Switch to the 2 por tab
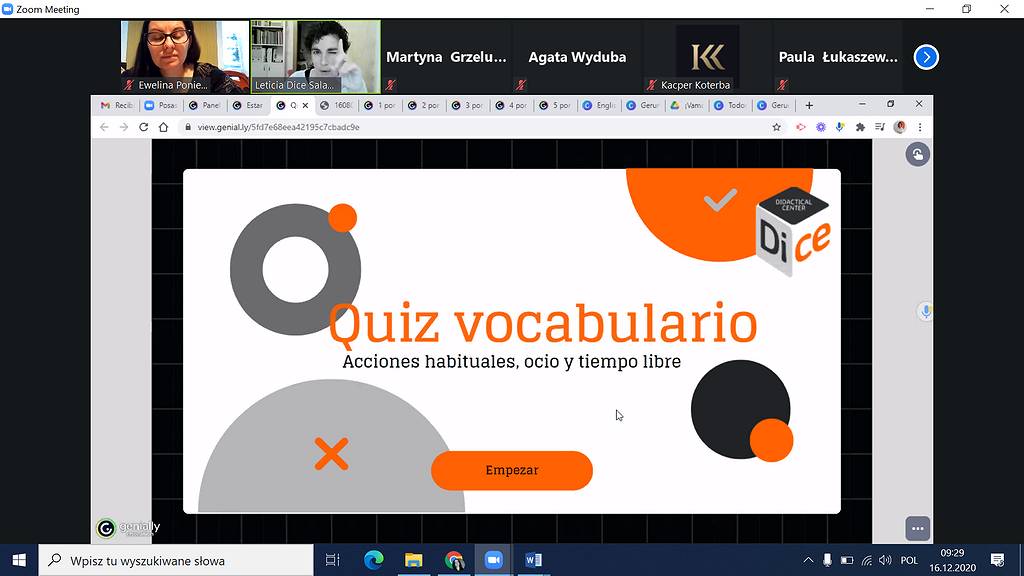 click(424, 105)
